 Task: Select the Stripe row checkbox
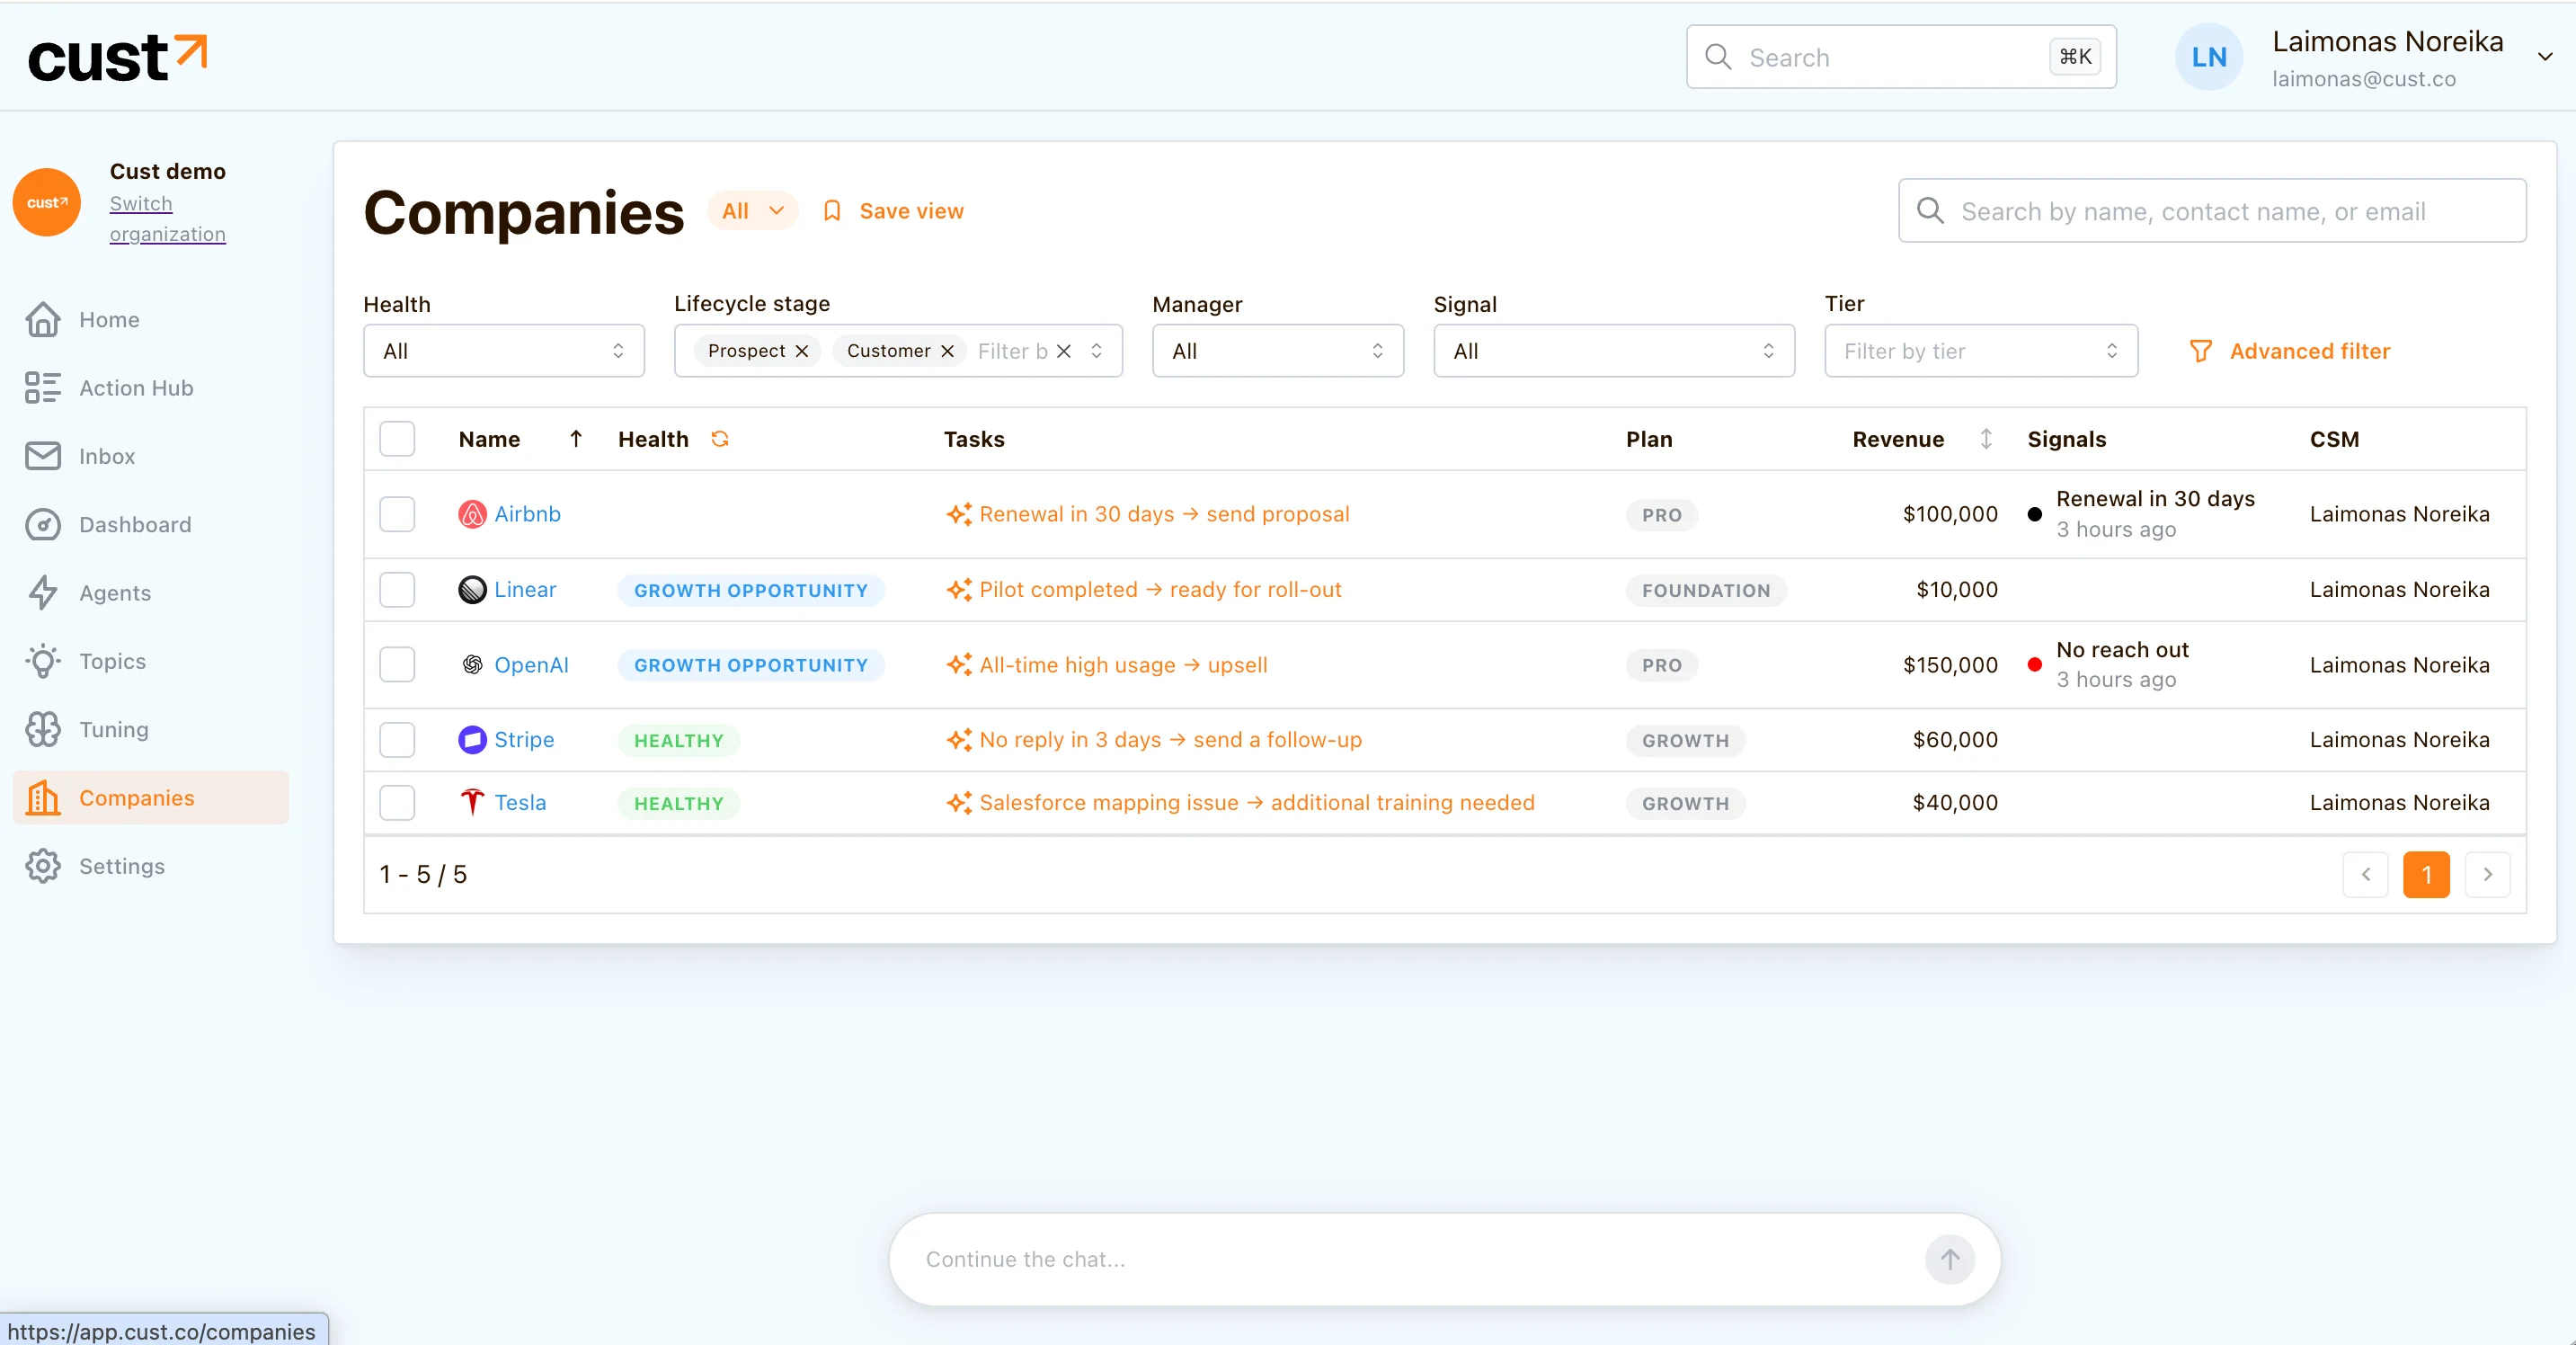click(397, 740)
